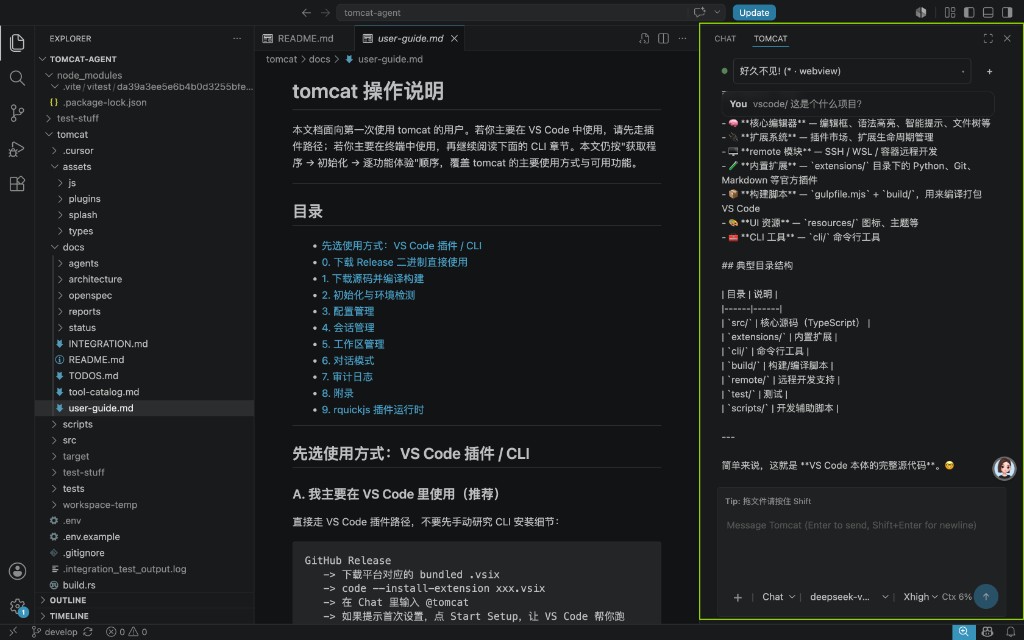Click plus attach icon in message box
Screen dimensions: 1024x640
coord(737,597)
